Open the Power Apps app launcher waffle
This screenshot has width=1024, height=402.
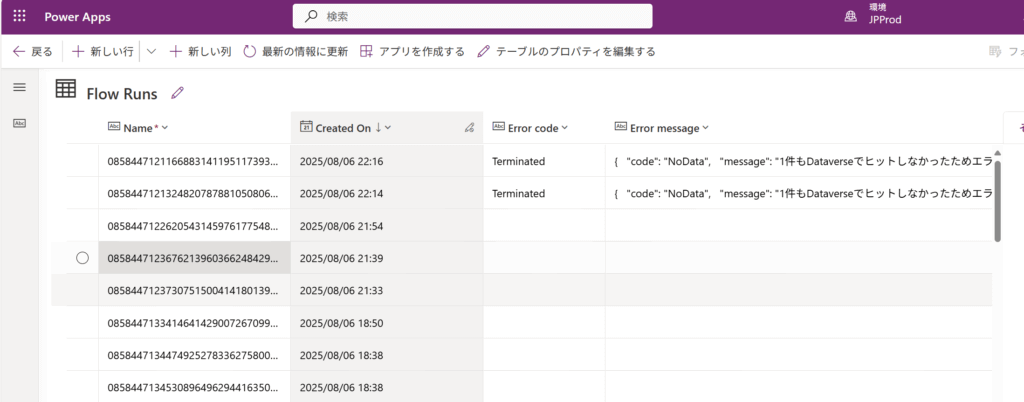[20, 16]
